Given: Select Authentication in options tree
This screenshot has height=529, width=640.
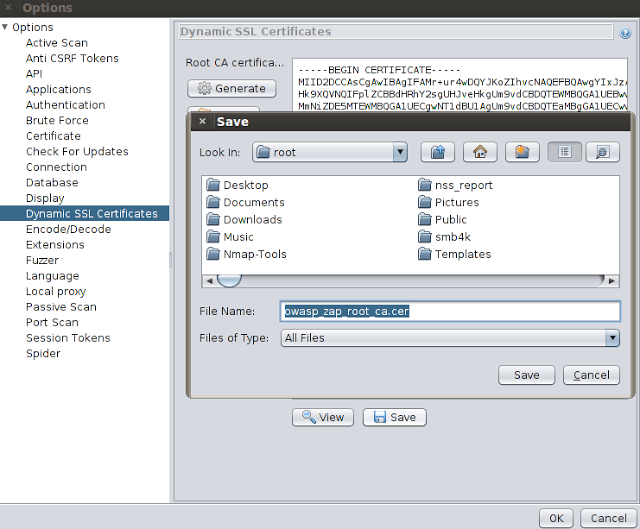Looking at the screenshot, I should 65,105.
